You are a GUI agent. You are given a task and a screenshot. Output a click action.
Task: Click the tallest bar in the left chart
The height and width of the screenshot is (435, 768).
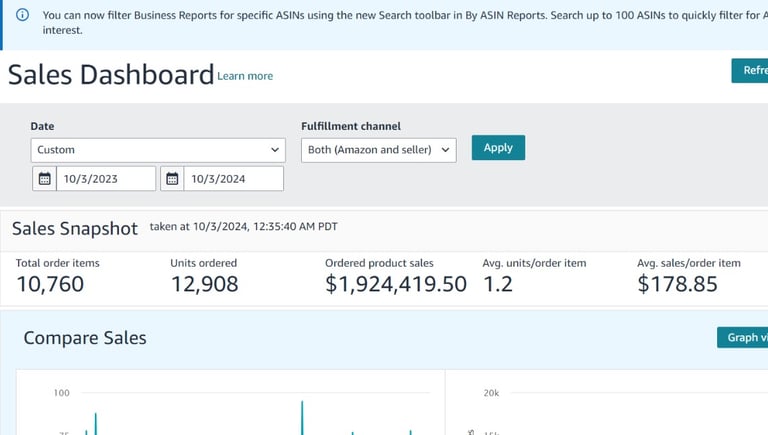tap(302, 420)
